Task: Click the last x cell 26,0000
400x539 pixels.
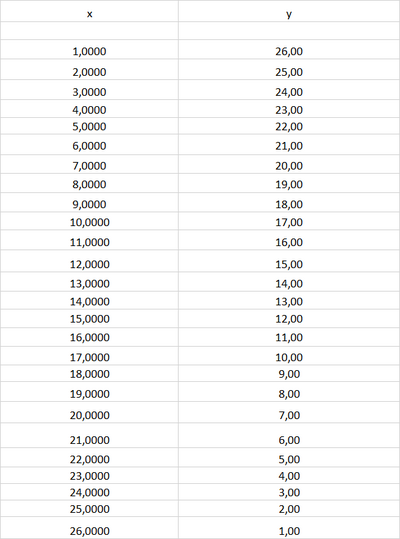Action: tap(89, 528)
